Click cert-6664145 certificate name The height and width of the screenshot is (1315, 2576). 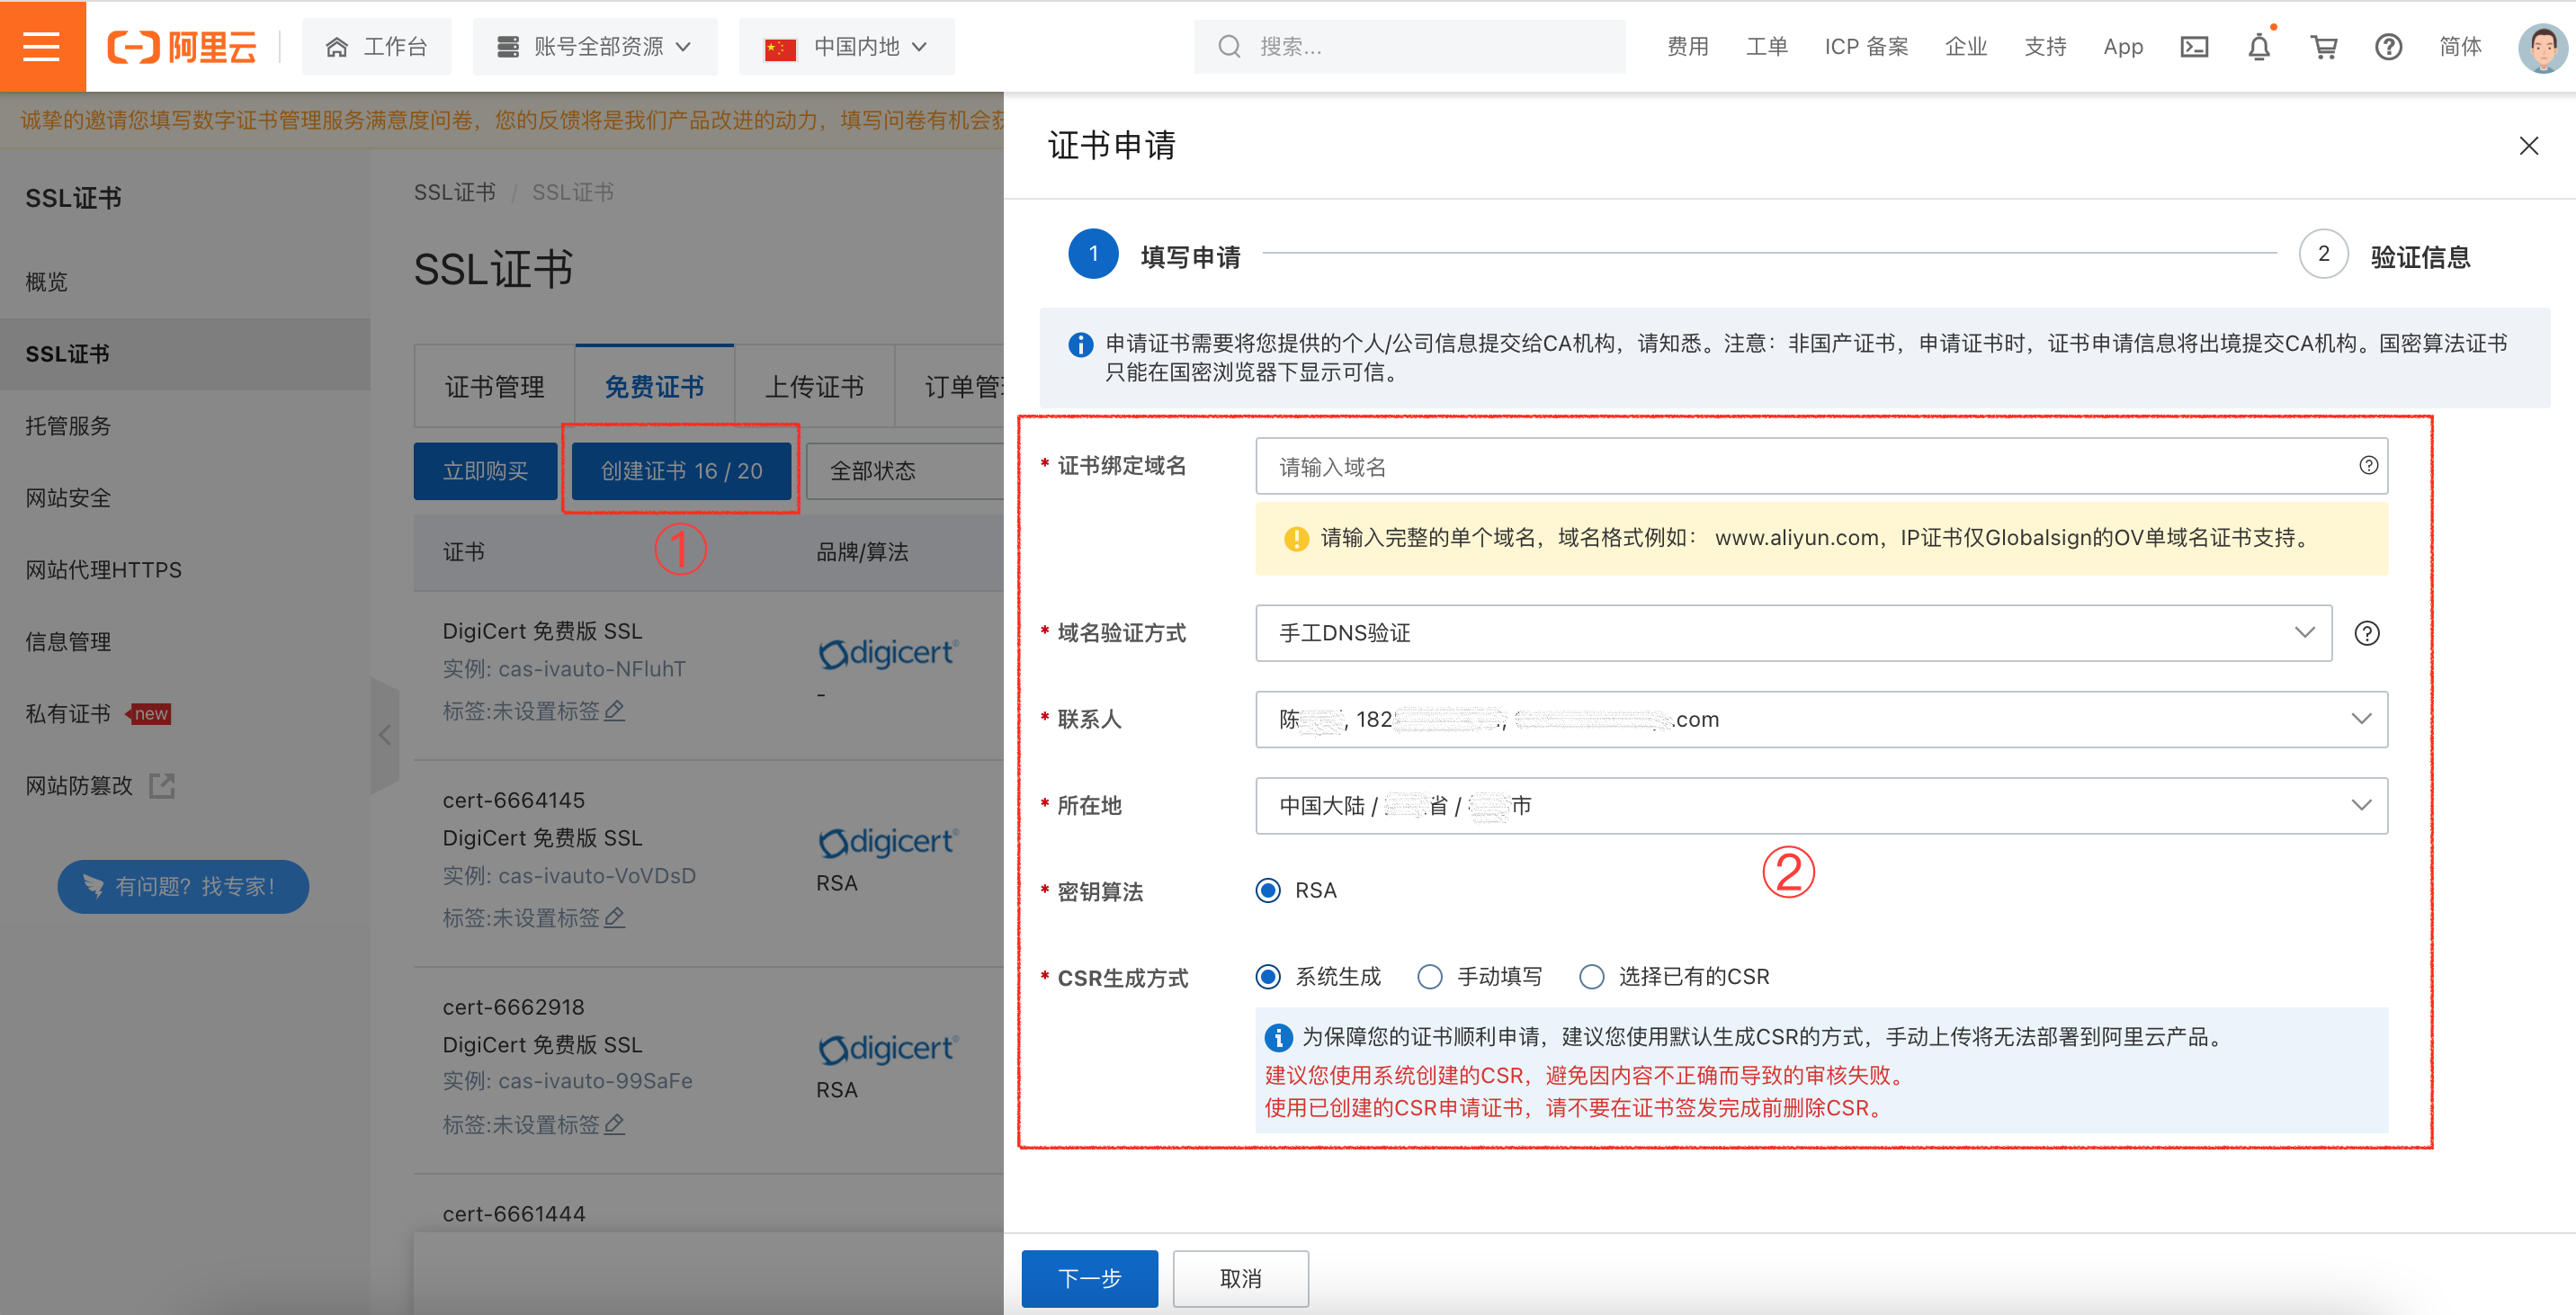click(x=513, y=800)
